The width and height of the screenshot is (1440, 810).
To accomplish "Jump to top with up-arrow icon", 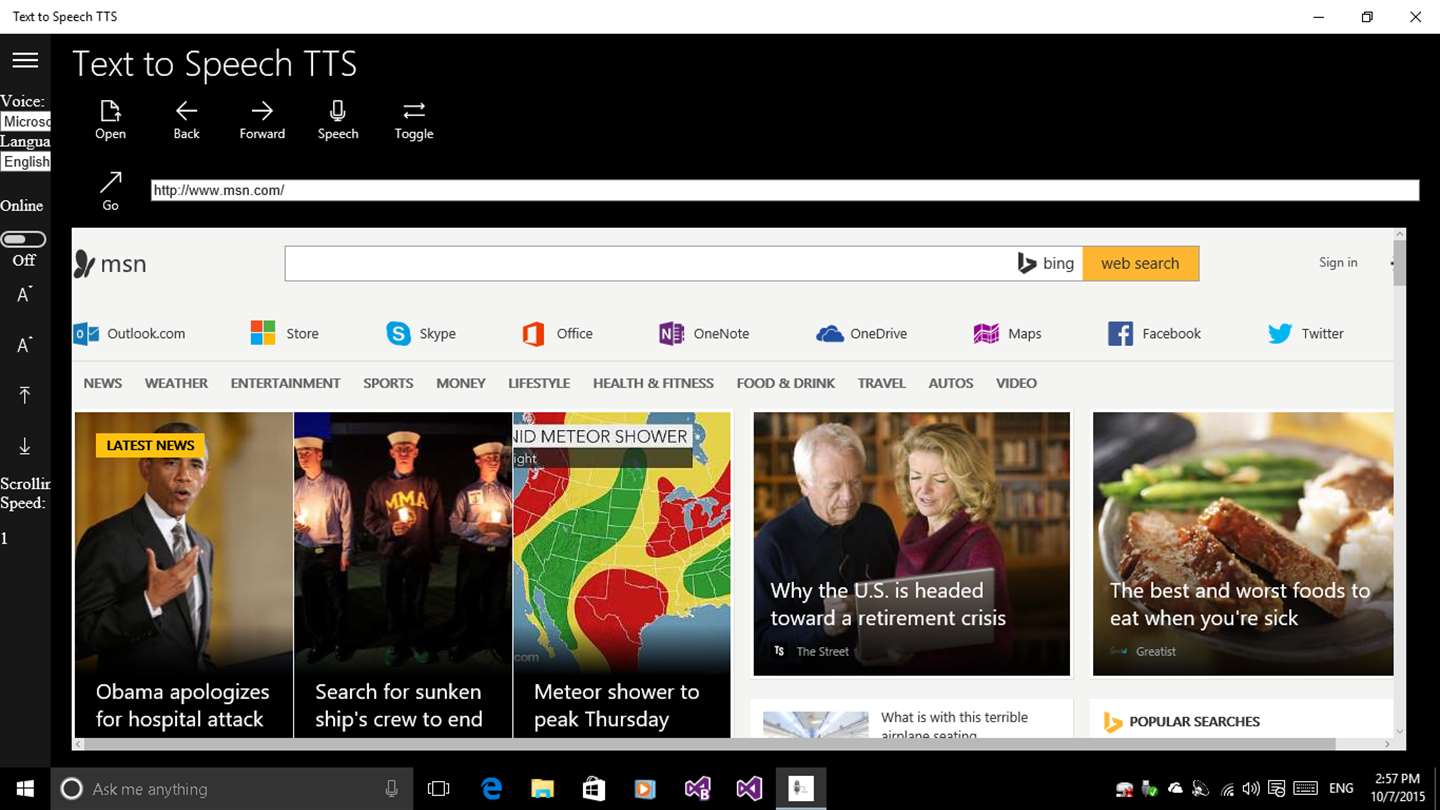I will click(x=25, y=395).
